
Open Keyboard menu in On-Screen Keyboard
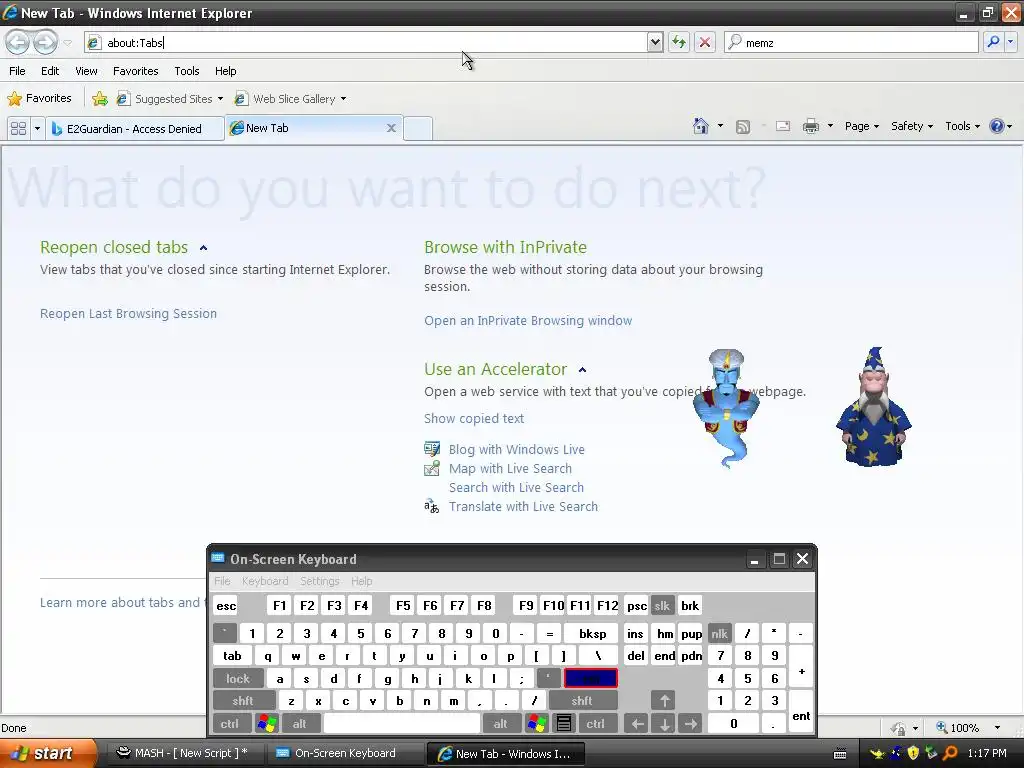coord(265,581)
